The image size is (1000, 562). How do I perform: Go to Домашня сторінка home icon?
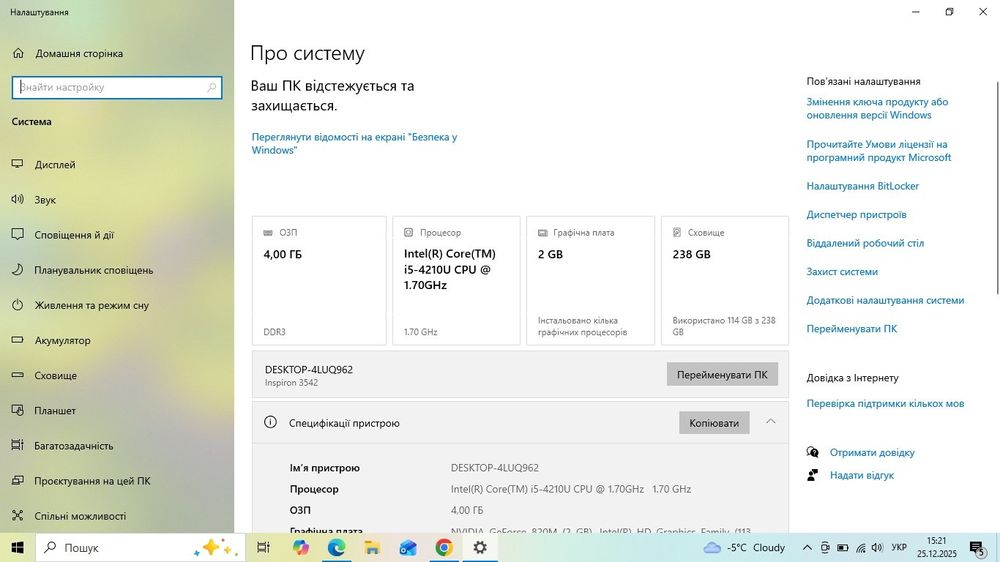click(x=18, y=54)
